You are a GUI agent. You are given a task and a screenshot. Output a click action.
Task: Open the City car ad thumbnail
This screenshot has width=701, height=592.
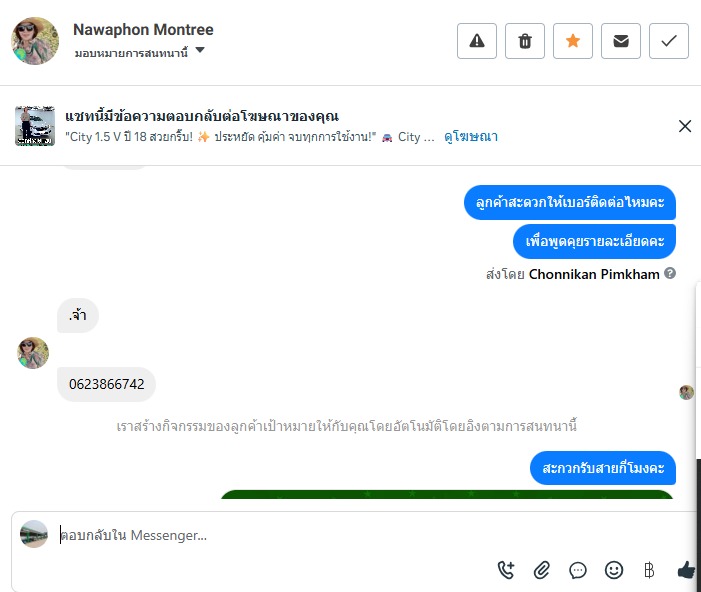pos(35,126)
